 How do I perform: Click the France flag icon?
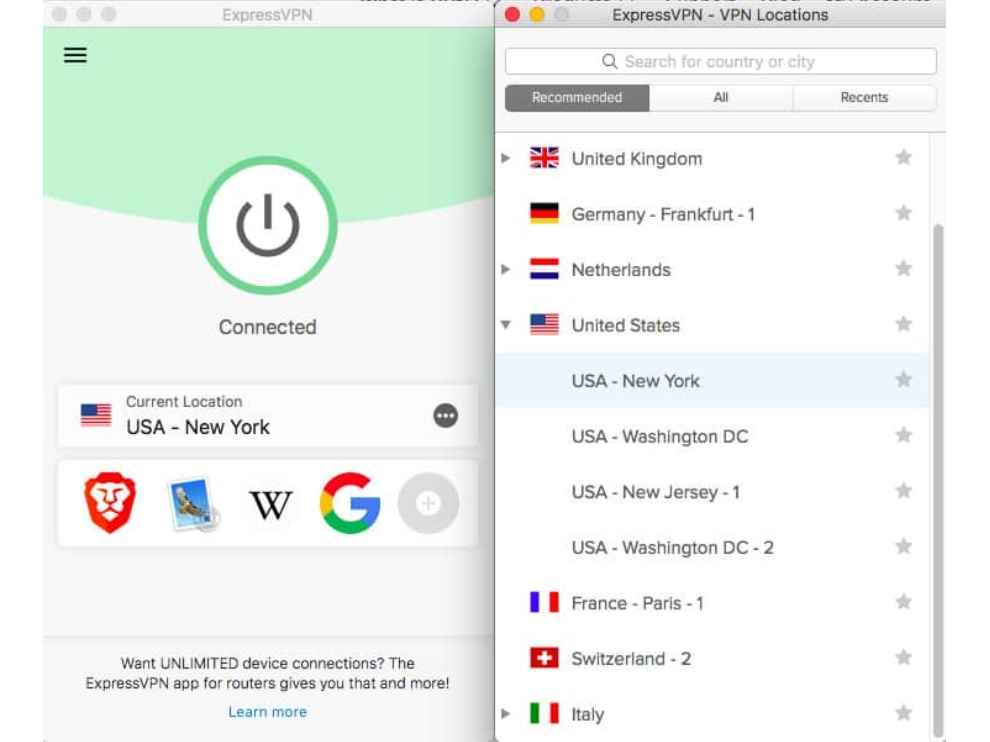pyautogui.click(x=544, y=602)
